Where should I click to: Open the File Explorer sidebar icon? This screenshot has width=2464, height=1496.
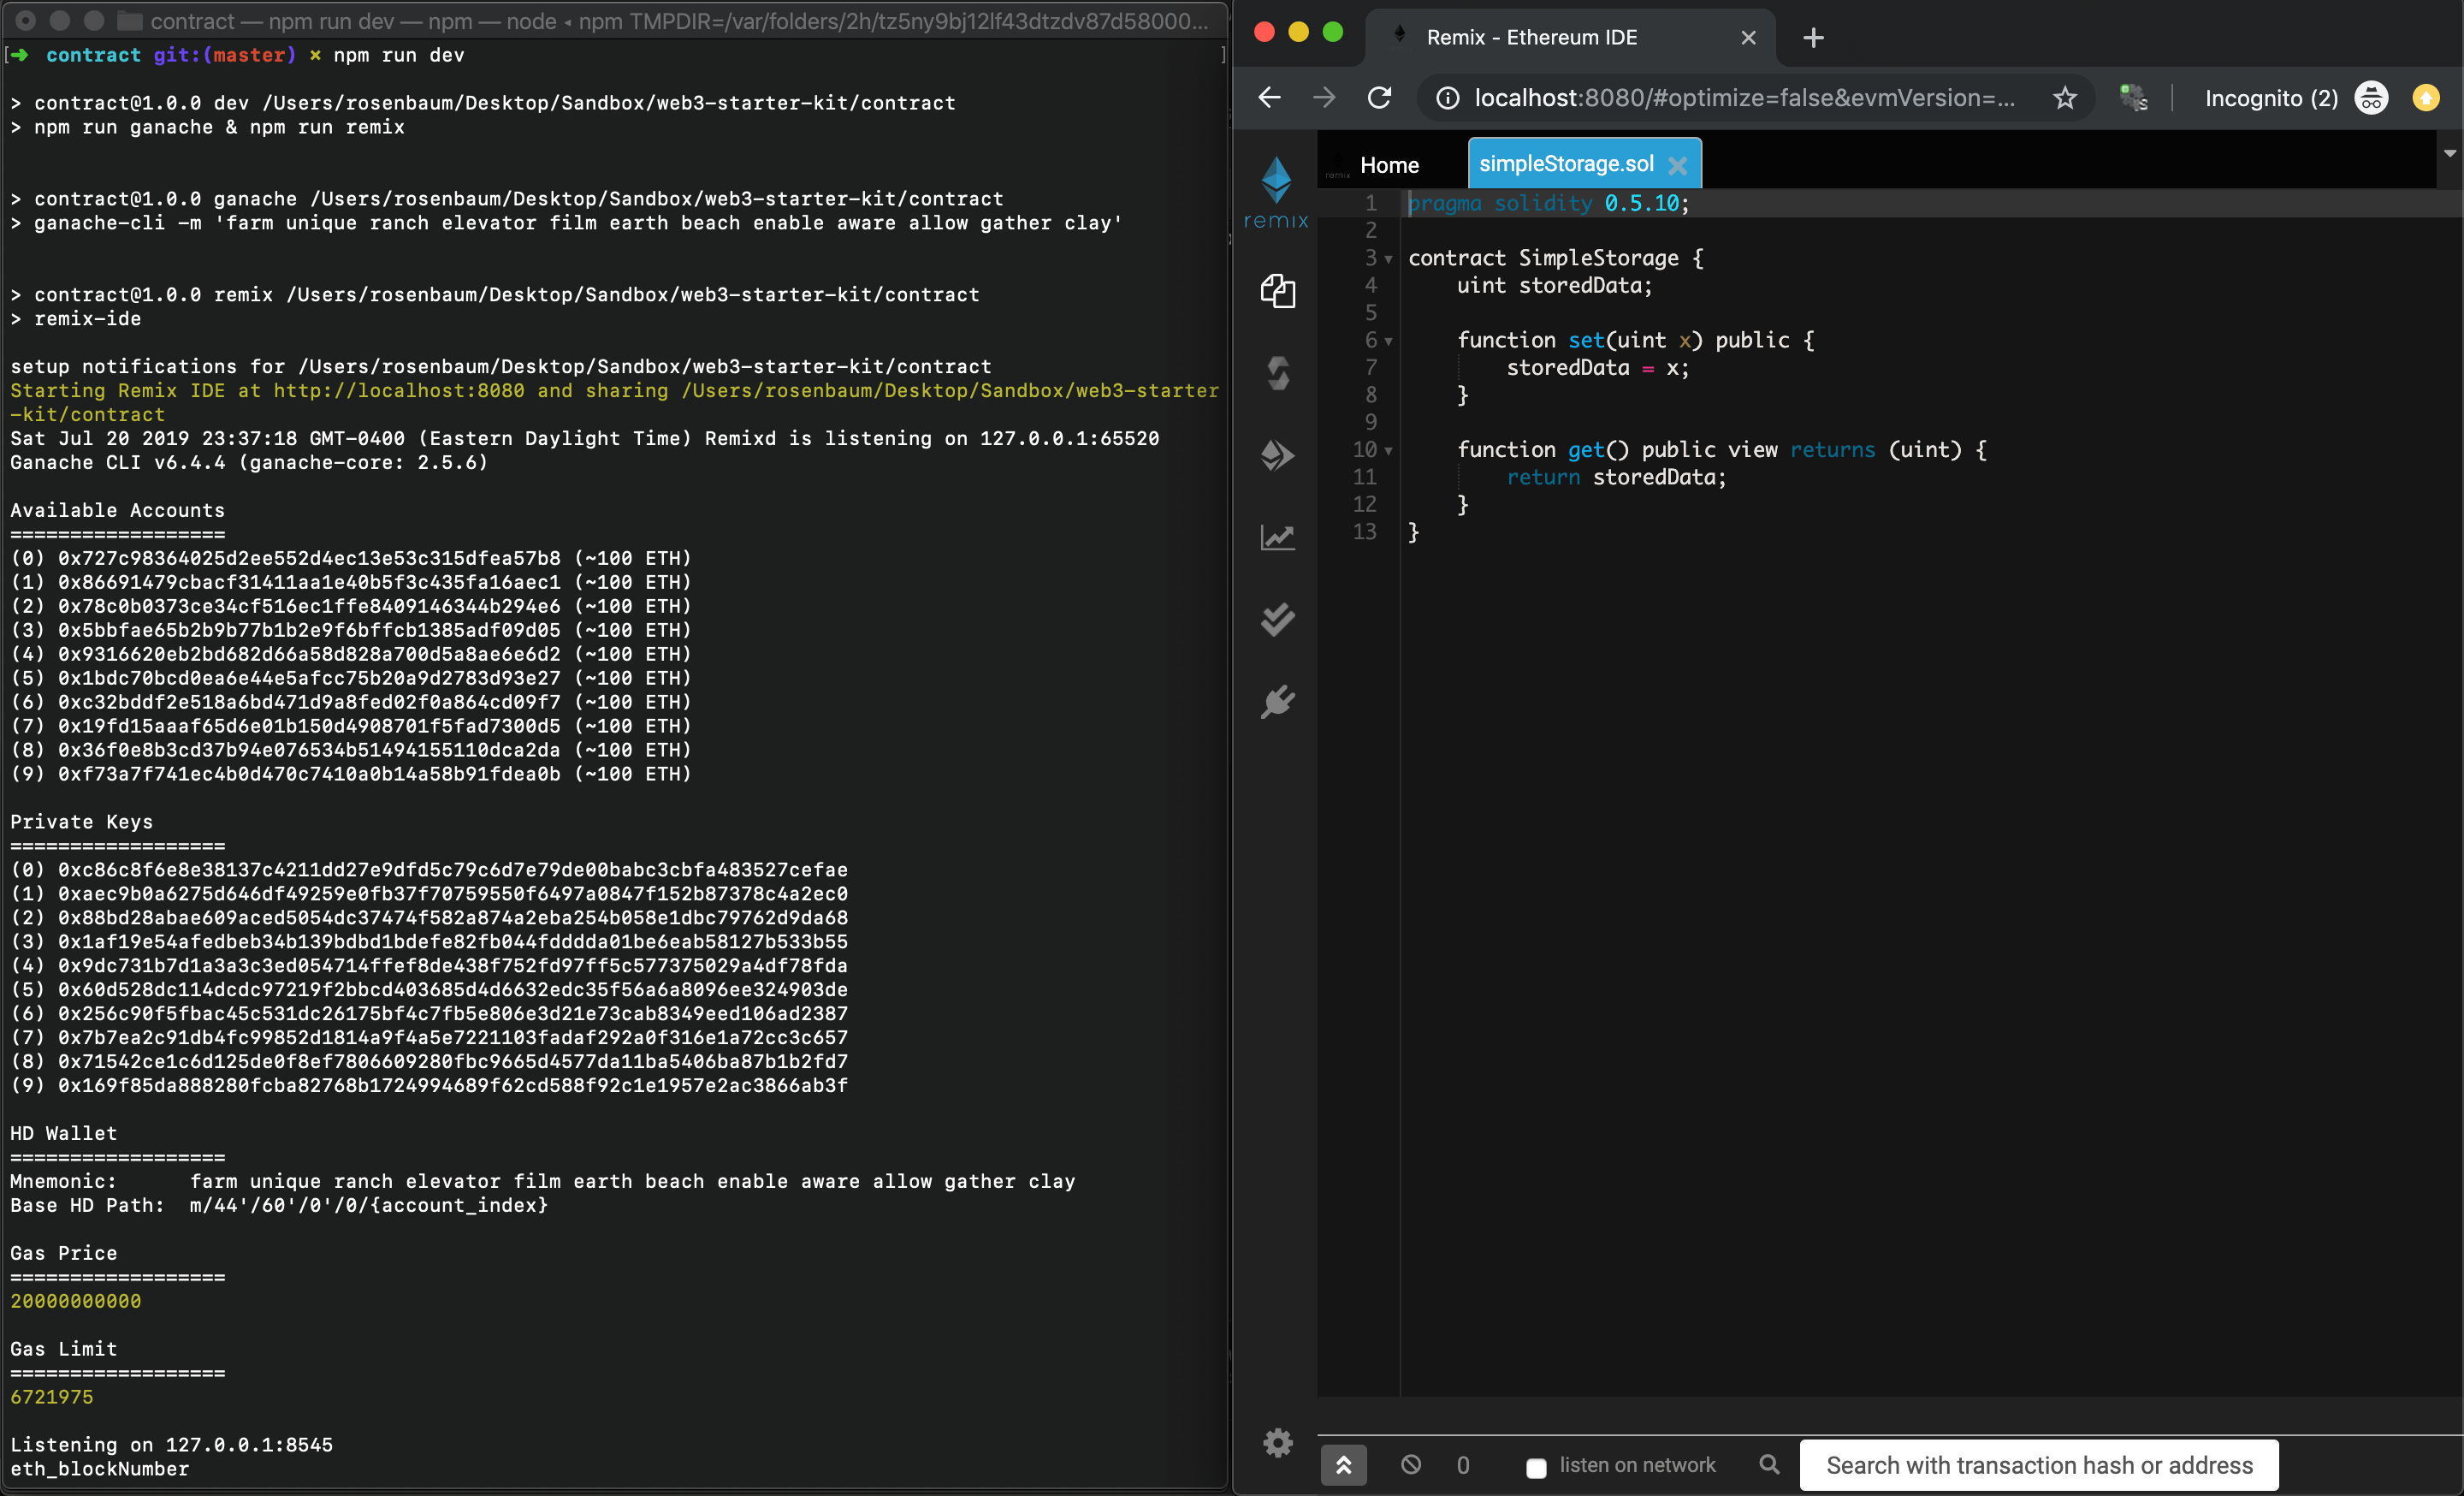[x=1277, y=291]
